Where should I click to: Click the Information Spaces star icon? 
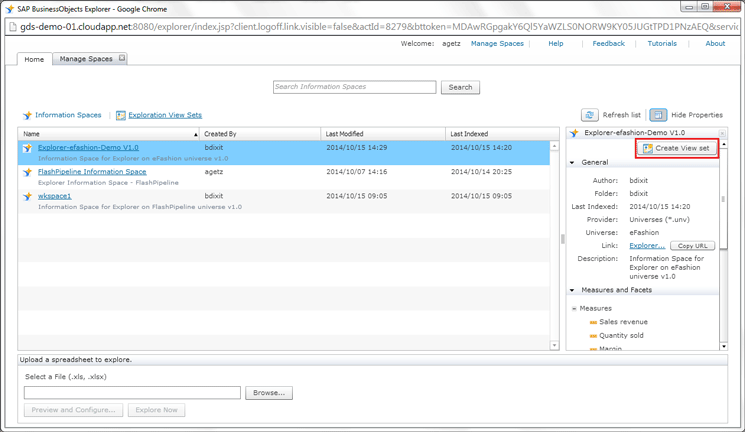point(27,116)
